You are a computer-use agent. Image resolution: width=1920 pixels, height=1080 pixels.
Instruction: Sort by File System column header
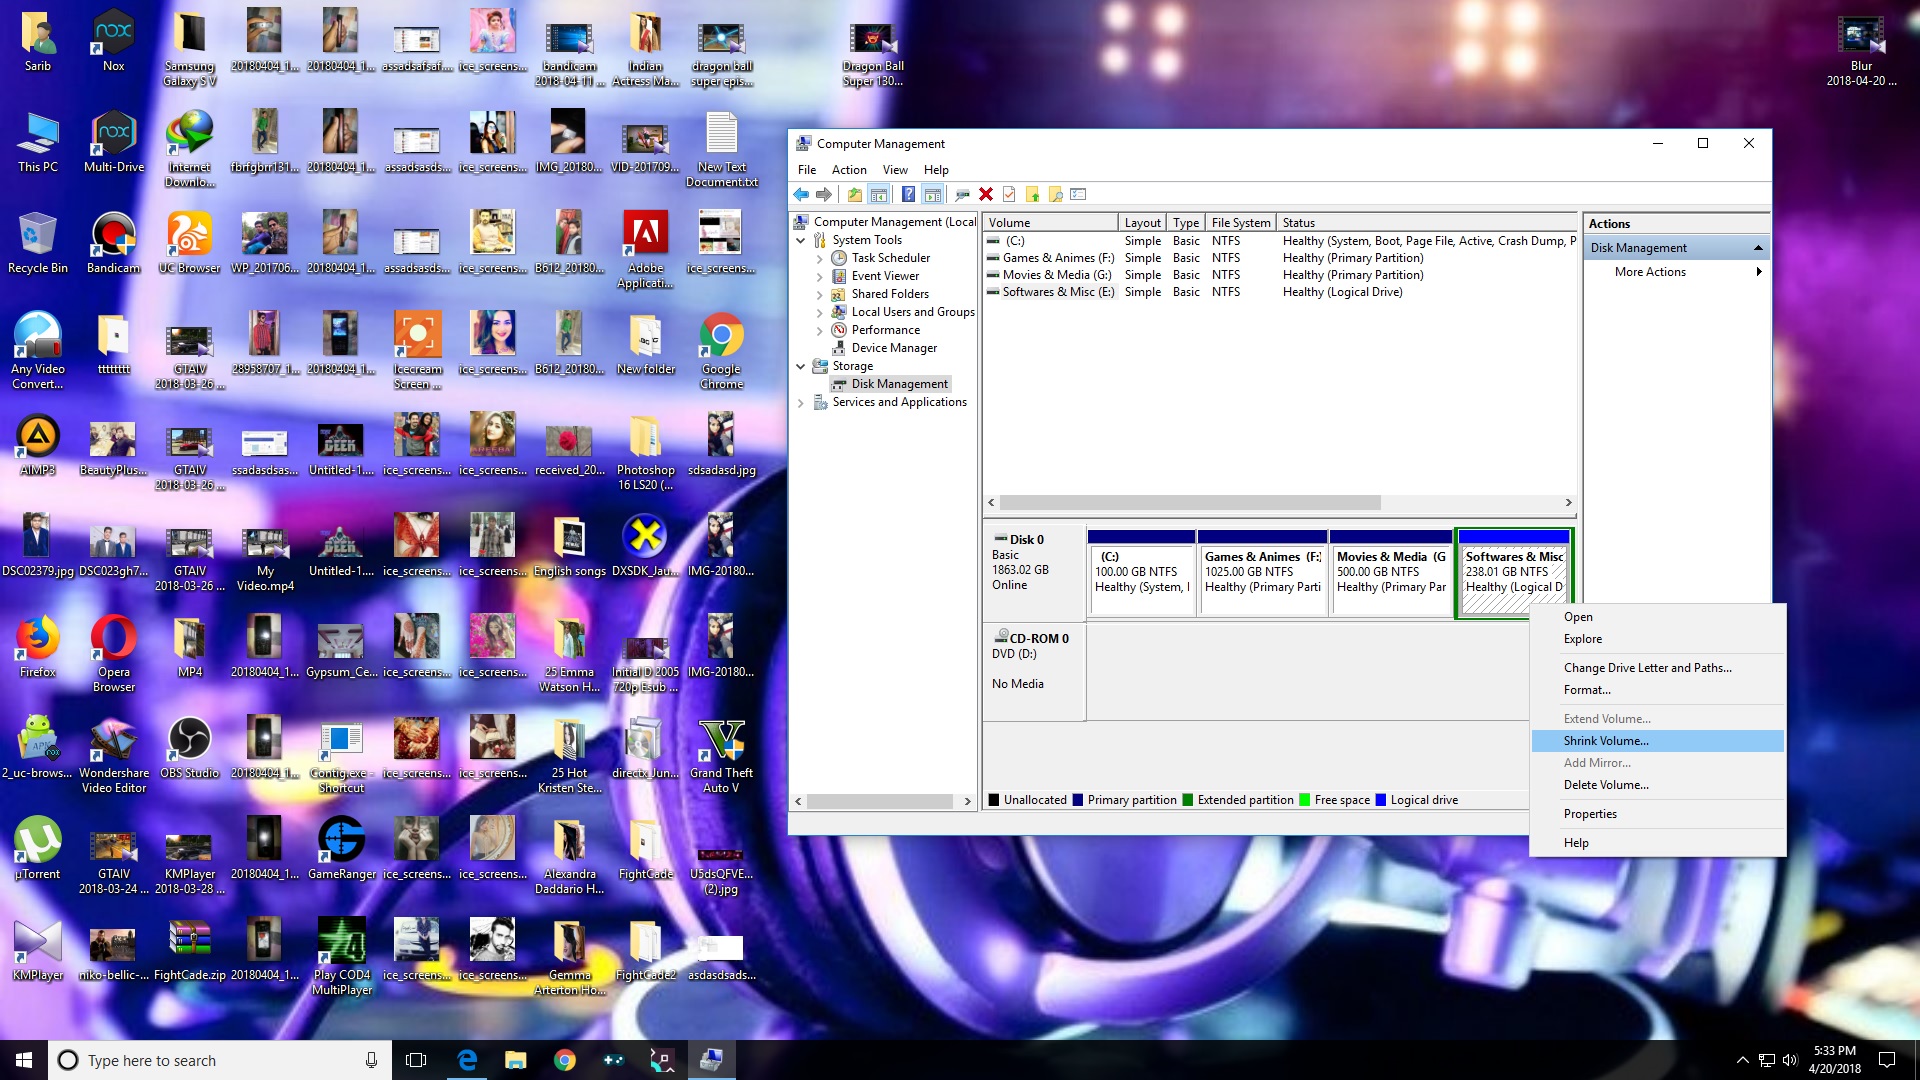[1240, 223]
